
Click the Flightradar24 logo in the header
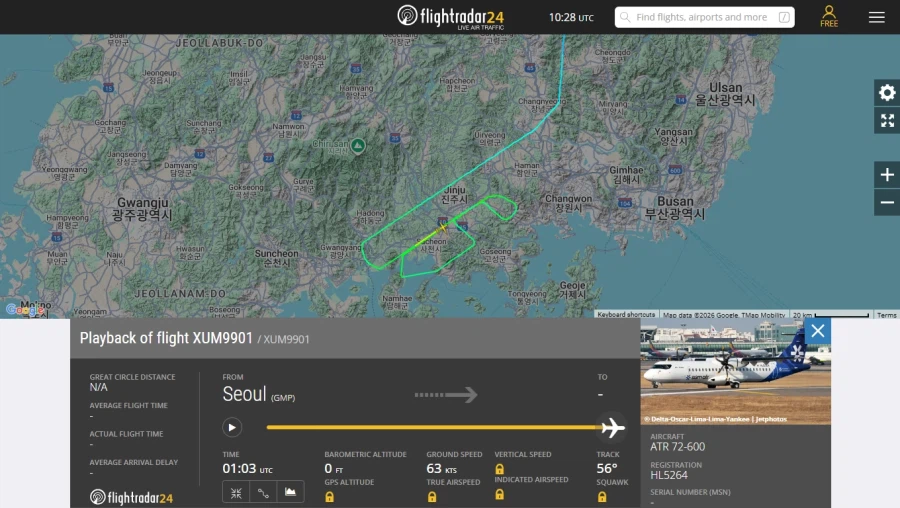(450, 17)
